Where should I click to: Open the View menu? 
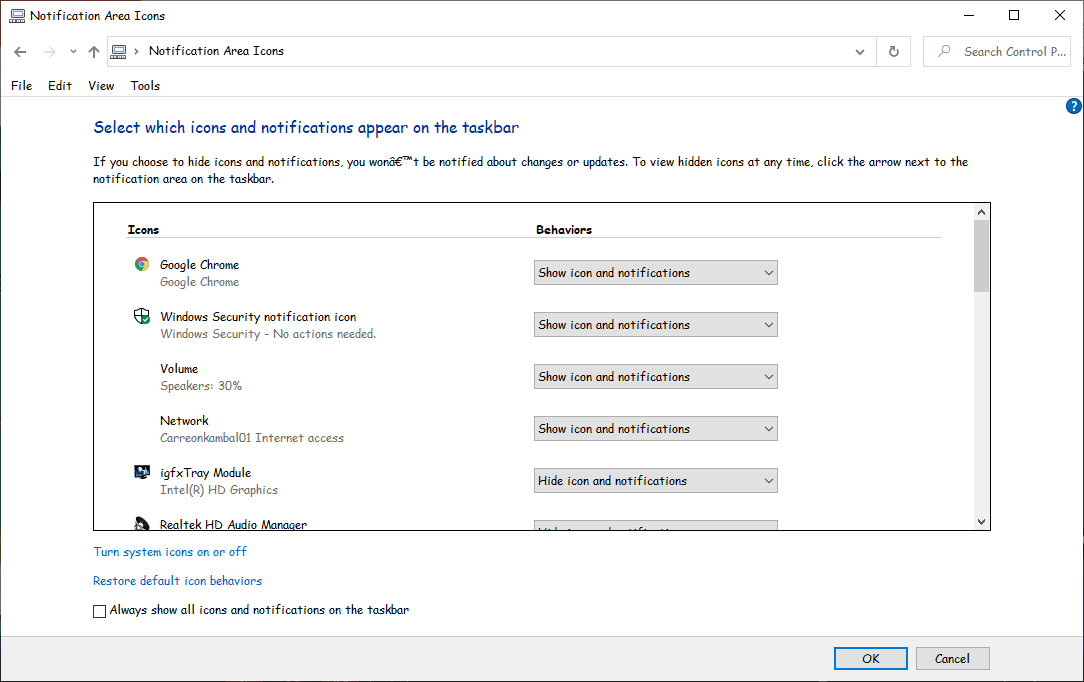101,85
